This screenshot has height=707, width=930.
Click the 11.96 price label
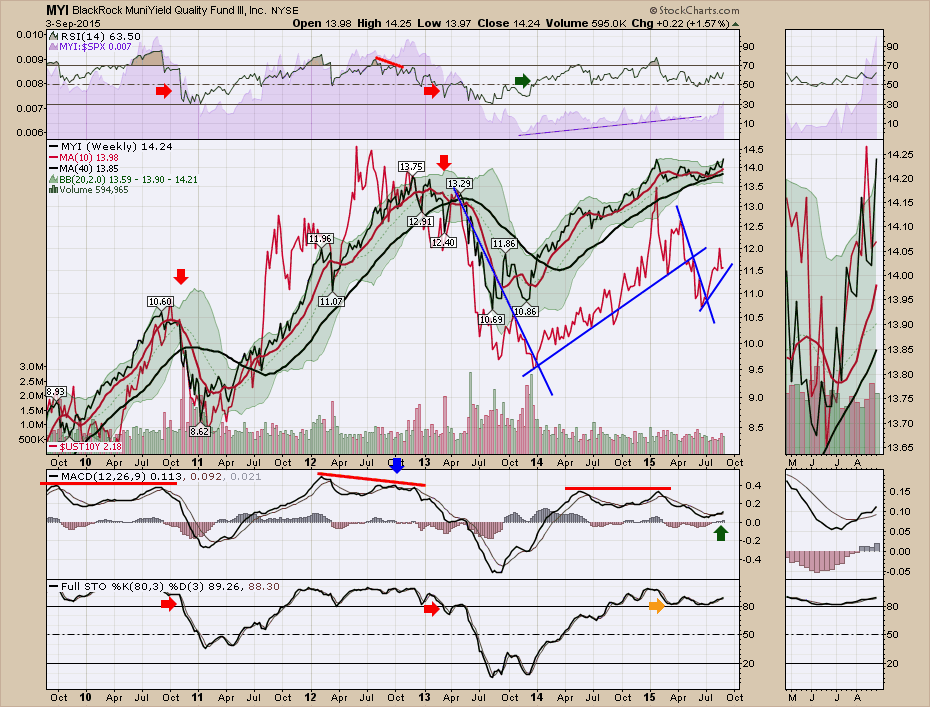[320, 238]
